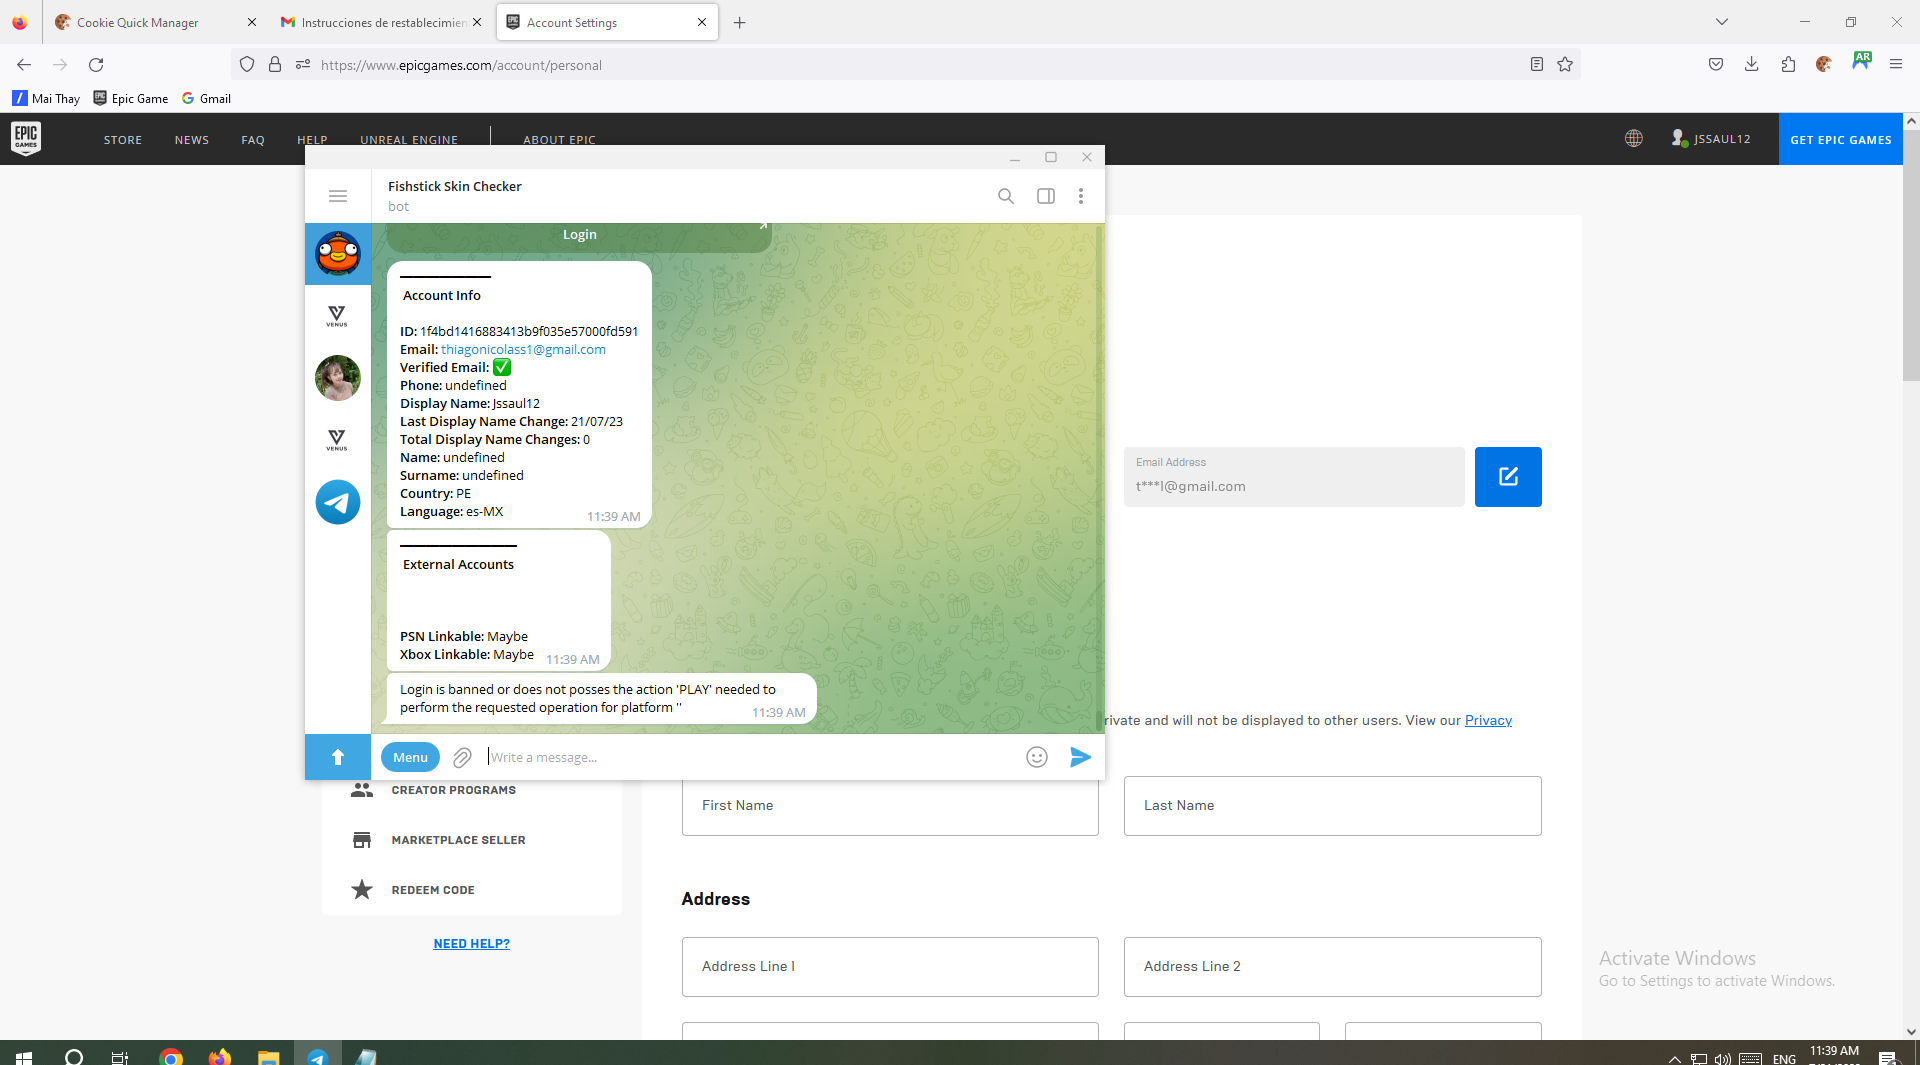Open the chat with the girl photo avatar
This screenshot has height=1065, width=1920.
(x=338, y=378)
